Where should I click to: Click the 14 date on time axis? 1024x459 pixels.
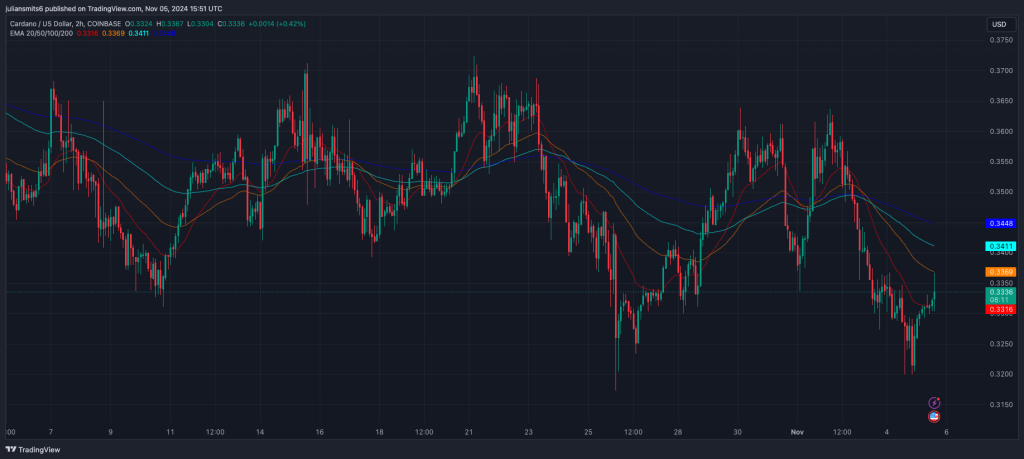coord(260,432)
